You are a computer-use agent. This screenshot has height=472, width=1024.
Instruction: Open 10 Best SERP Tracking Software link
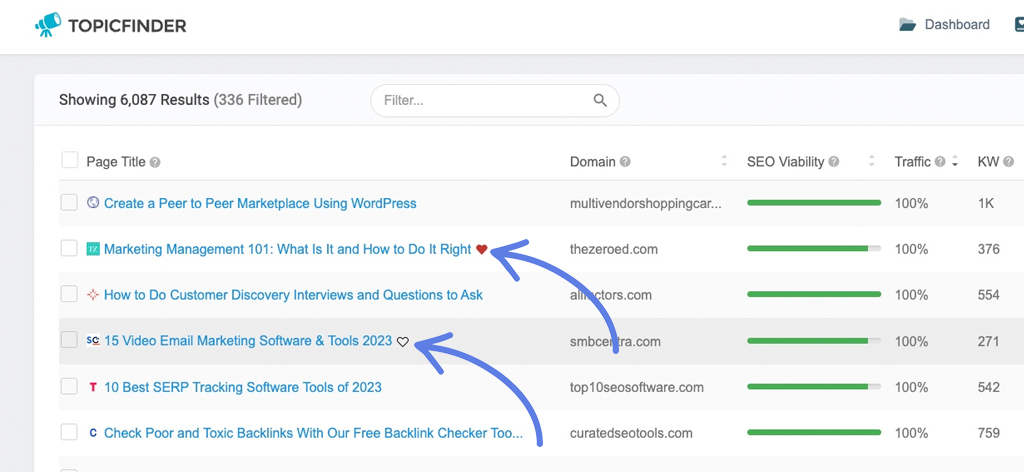[x=242, y=387]
